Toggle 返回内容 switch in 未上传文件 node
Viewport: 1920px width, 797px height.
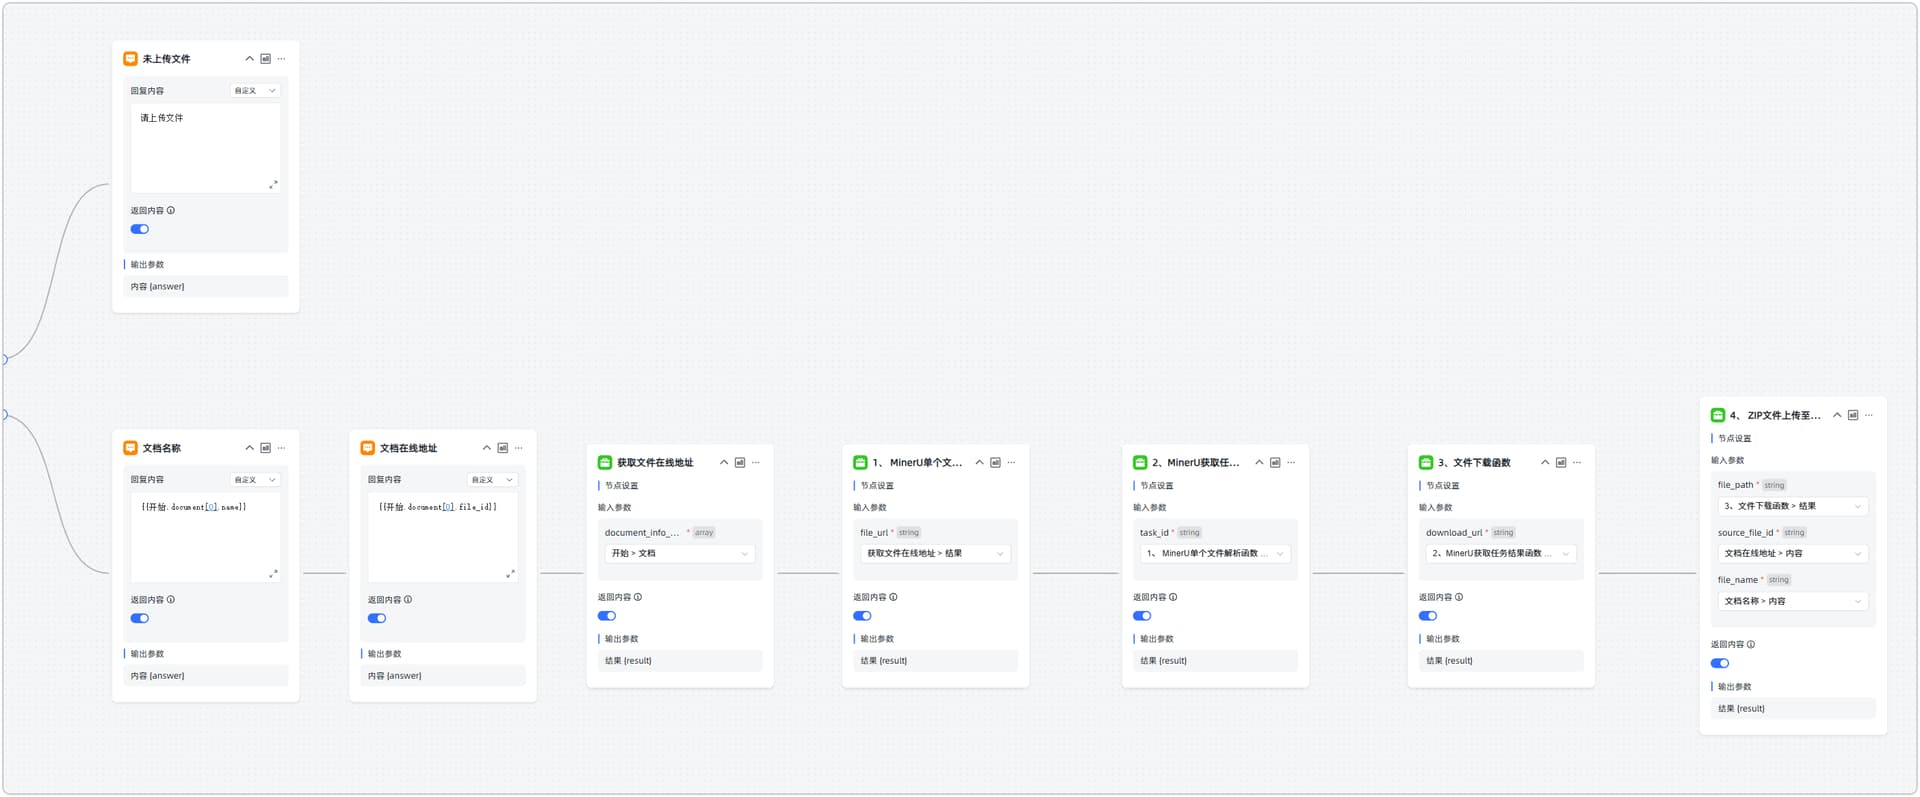[140, 229]
